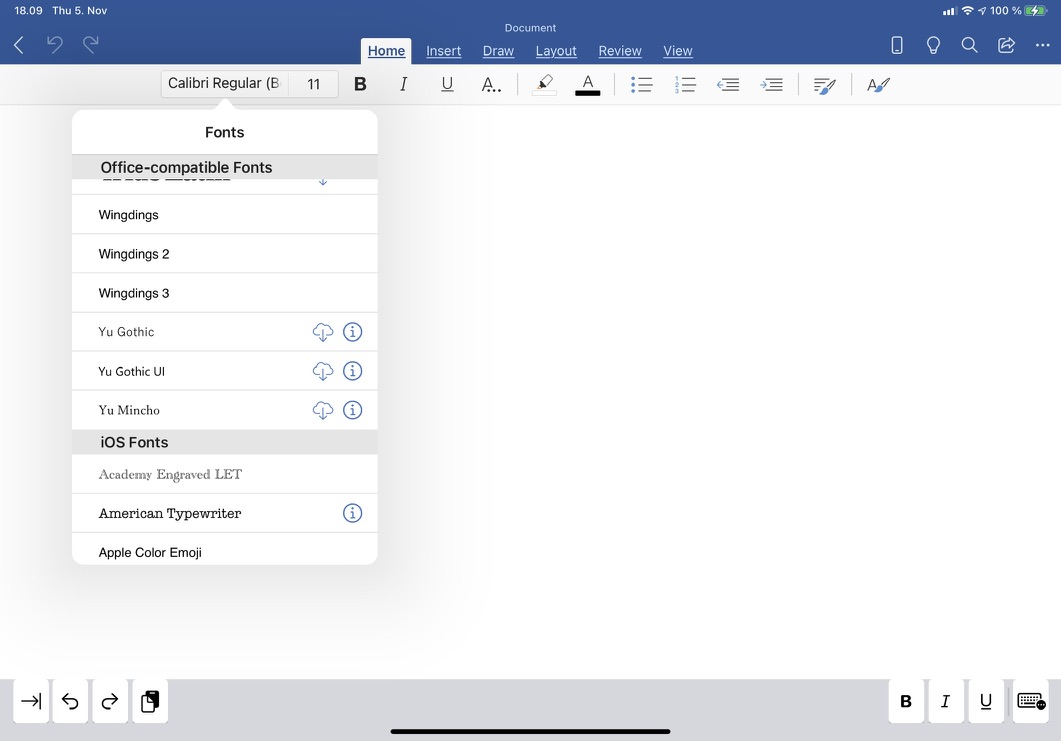The width and height of the screenshot is (1061, 741).
Task: Open the text highlight tool
Action: pyautogui.click(x=544, y=84)
